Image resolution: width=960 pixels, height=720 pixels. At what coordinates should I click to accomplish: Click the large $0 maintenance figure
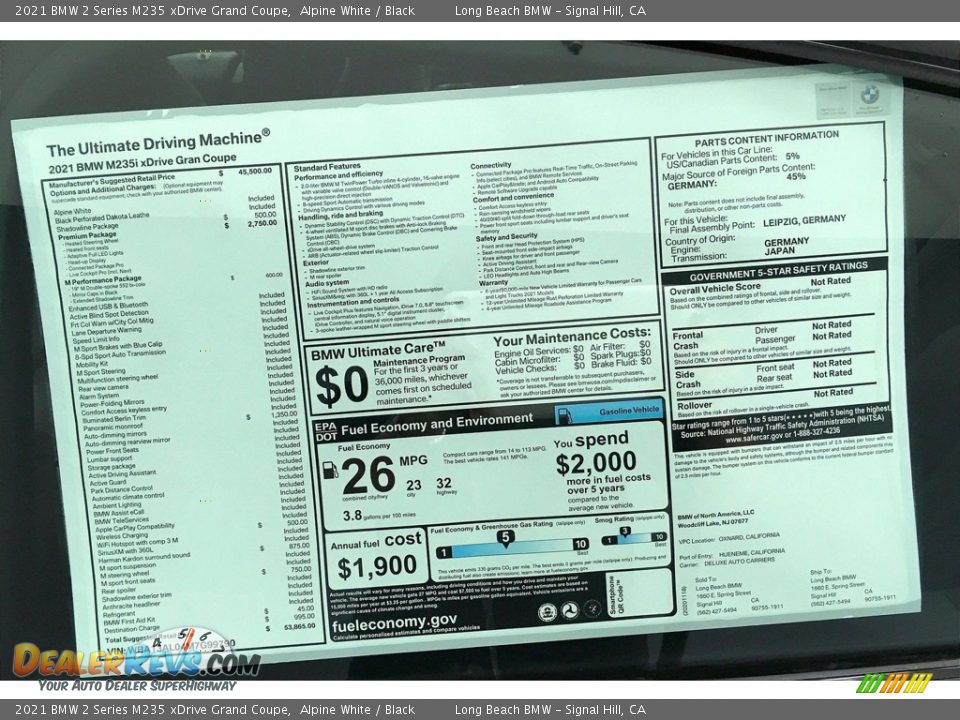pos(341,386)
